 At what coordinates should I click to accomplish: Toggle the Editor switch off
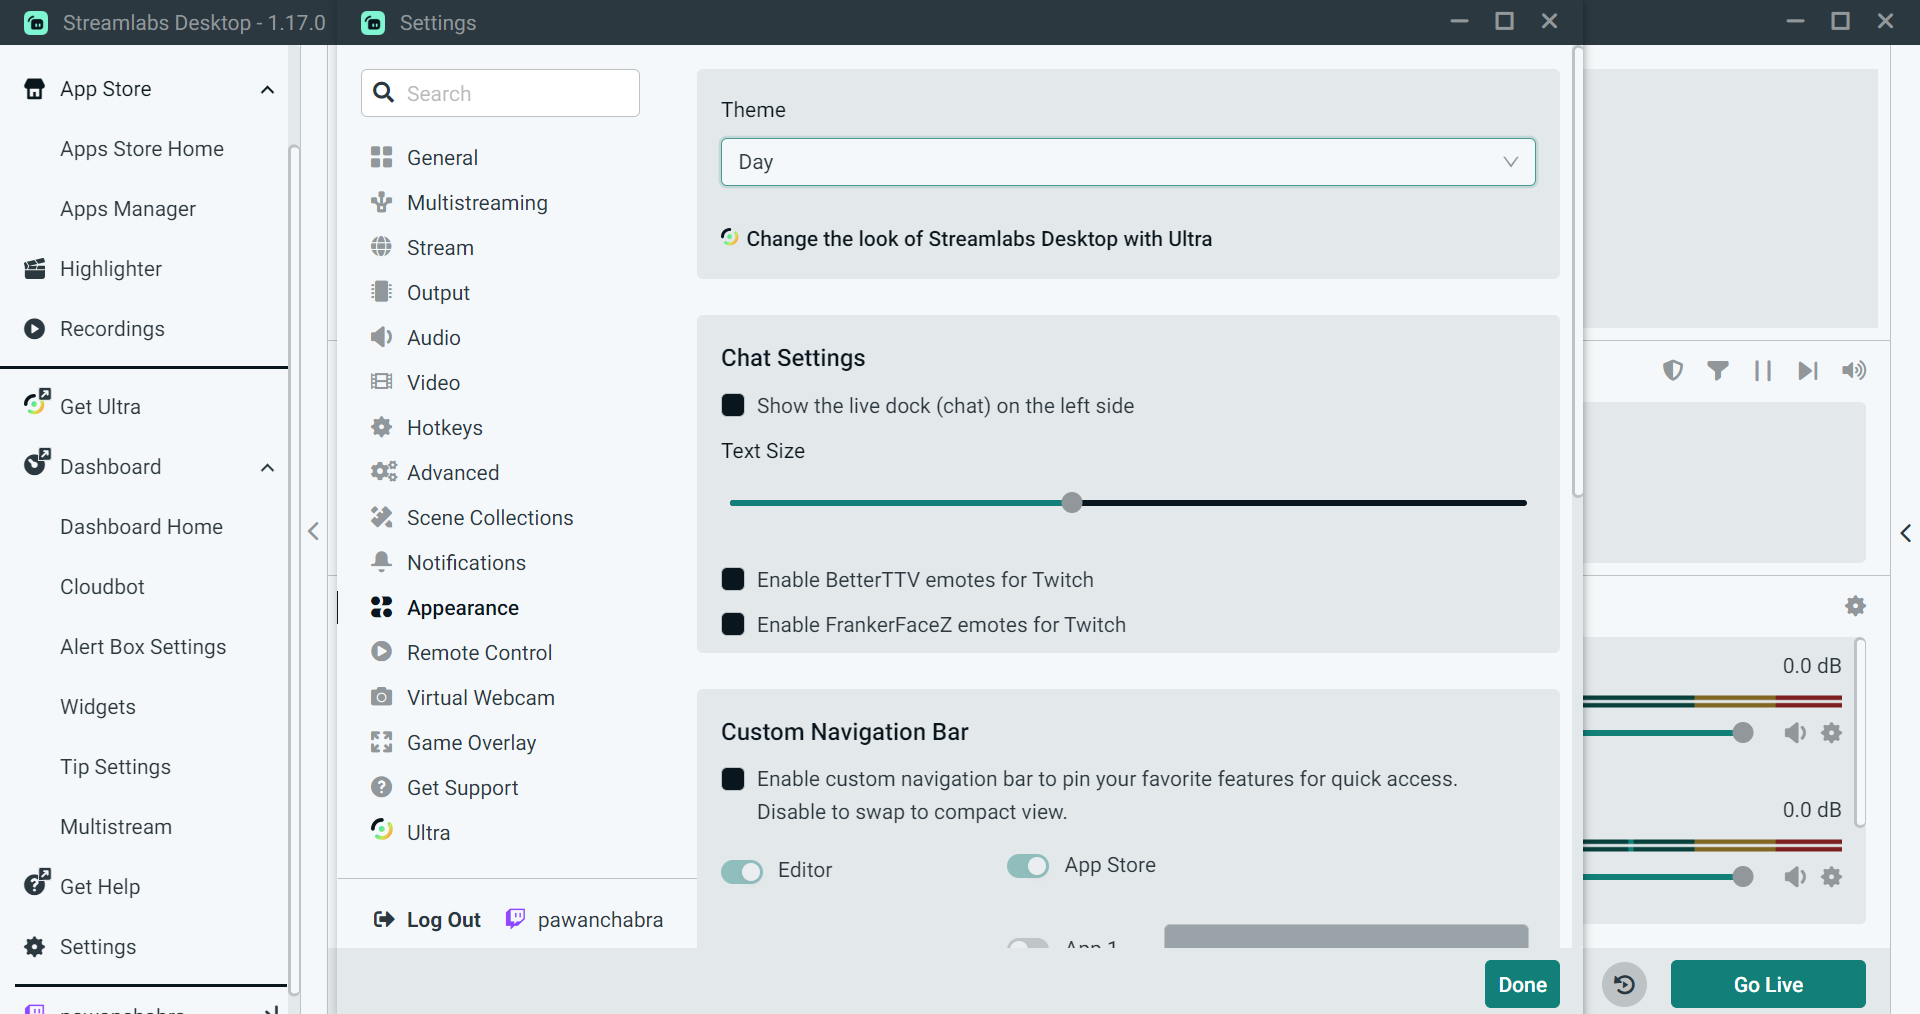coord(742,871)
